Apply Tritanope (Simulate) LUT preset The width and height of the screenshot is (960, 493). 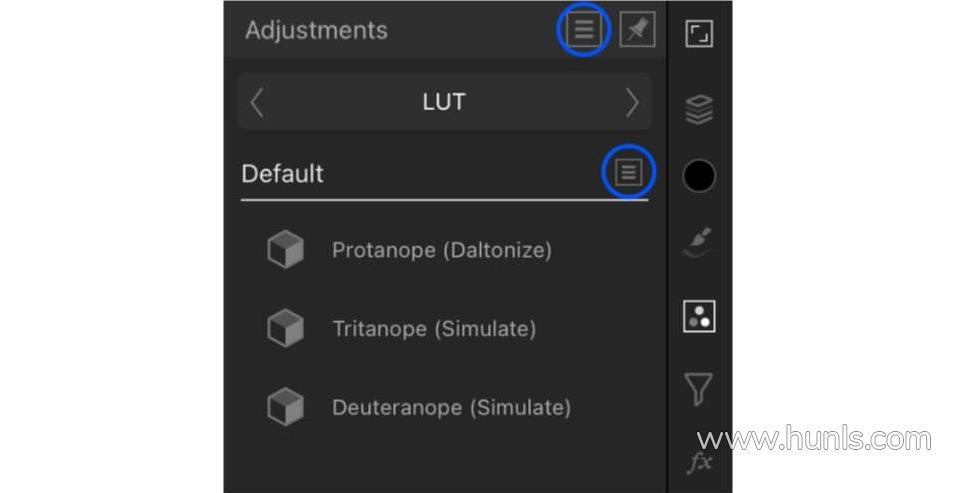coord(434,328)
